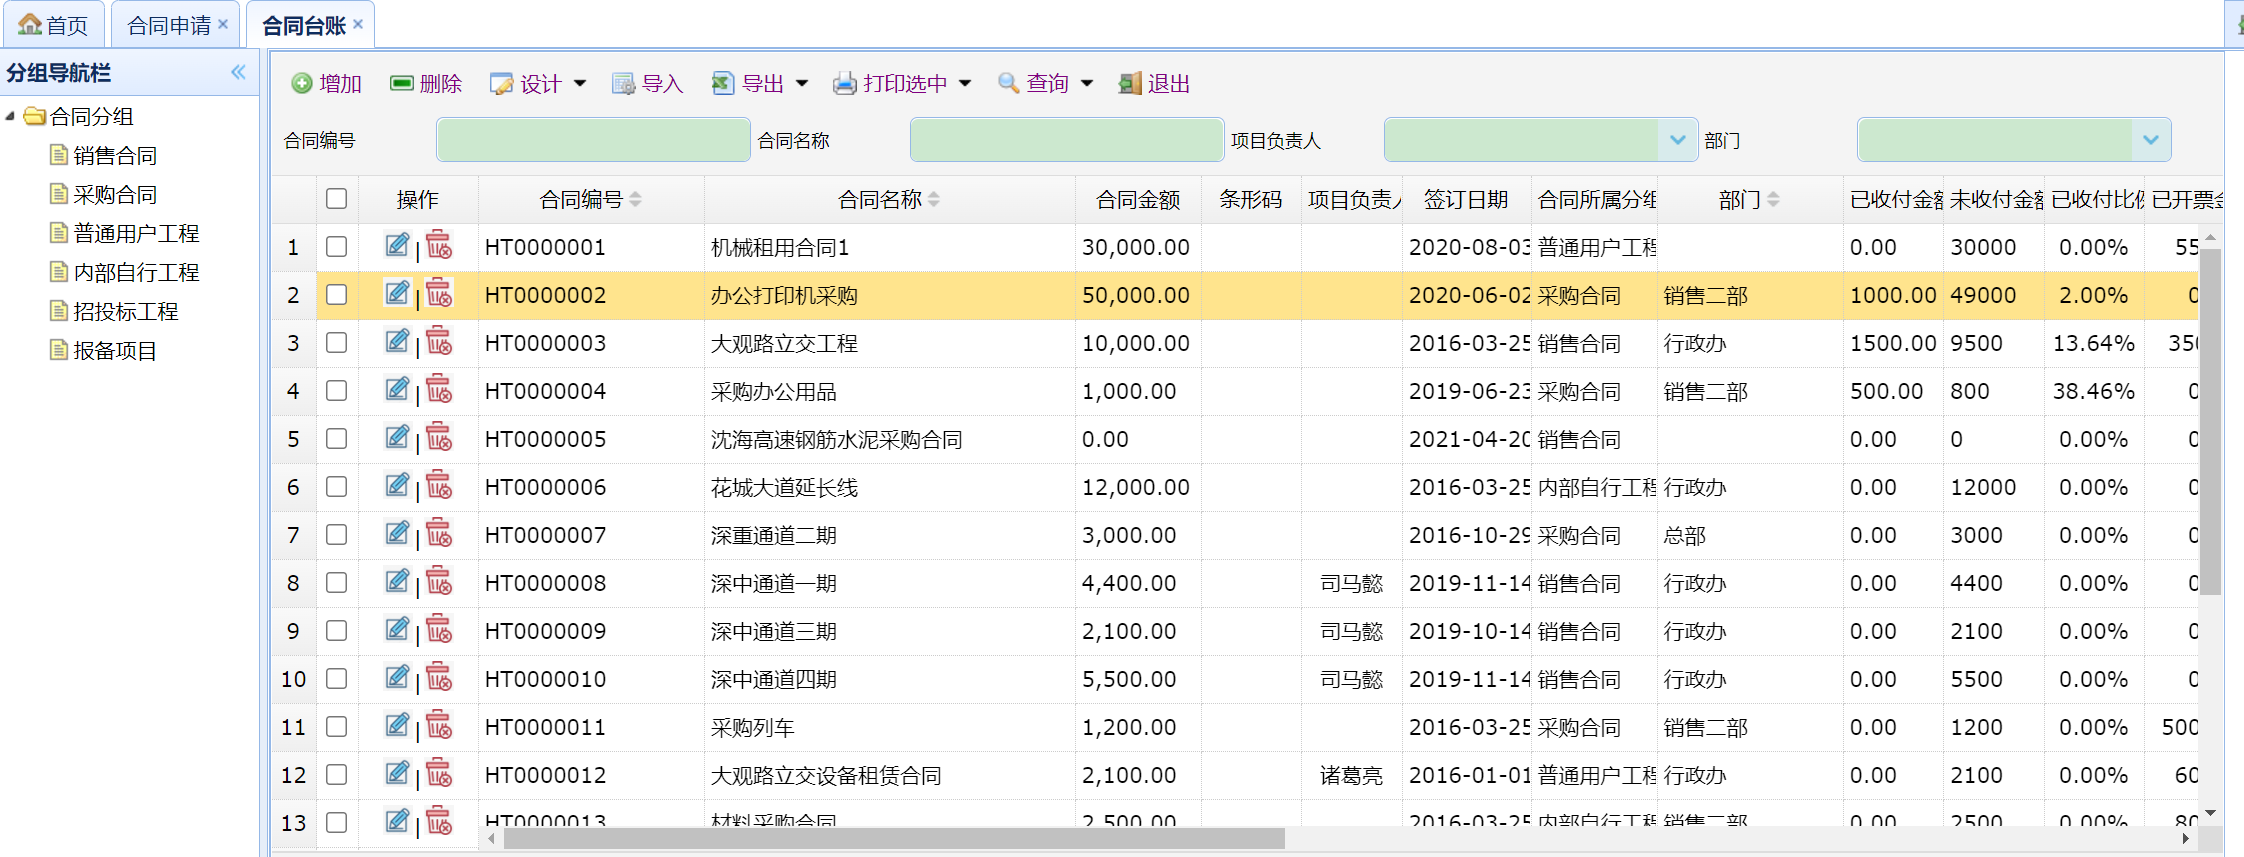Sort by the 合同编号 column header

[x=591, y=200]
